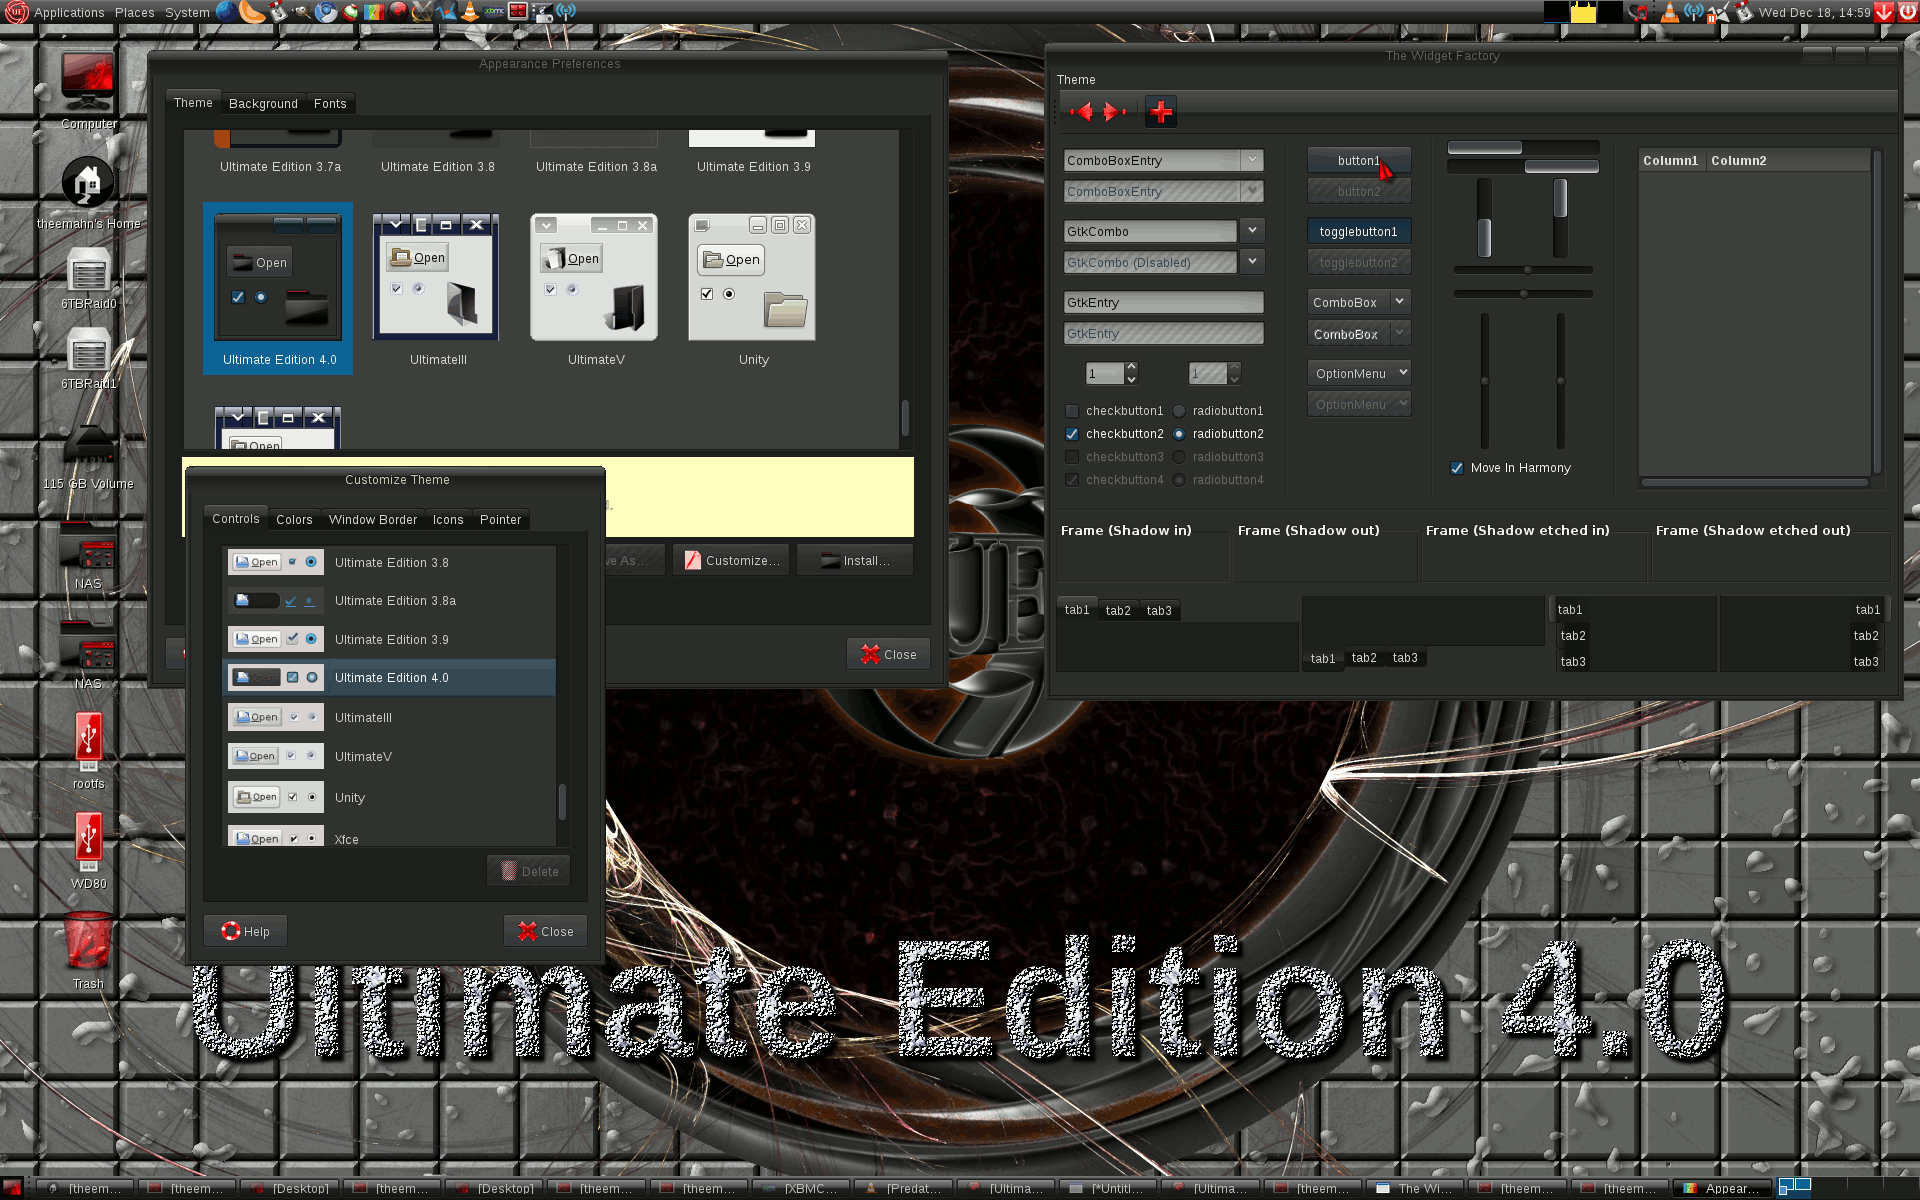Viewport: 1920px width, 1200px height.
Task: Expand the first ComboBoxEntry dropdown arrow
Action: [1252, 160]
